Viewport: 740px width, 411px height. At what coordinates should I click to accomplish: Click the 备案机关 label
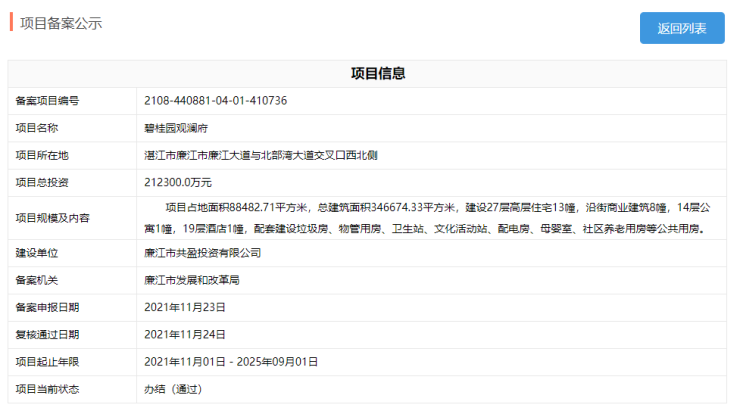37,280
